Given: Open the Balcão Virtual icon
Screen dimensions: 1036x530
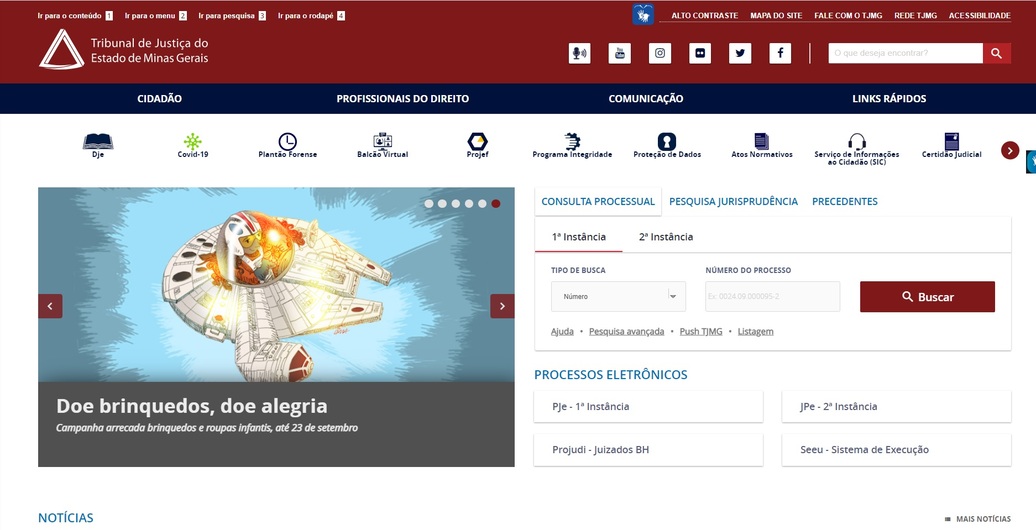Looking at the screenshot, I should [x=383, y=141].
